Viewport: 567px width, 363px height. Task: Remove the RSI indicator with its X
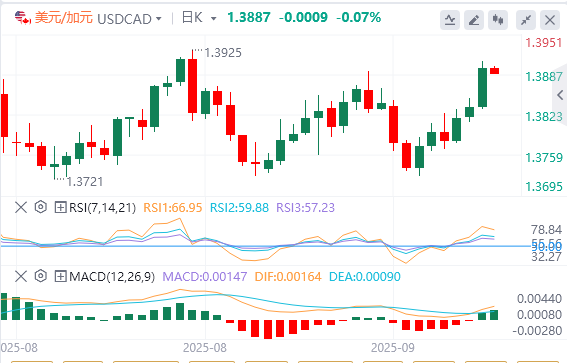coord(21,208)
